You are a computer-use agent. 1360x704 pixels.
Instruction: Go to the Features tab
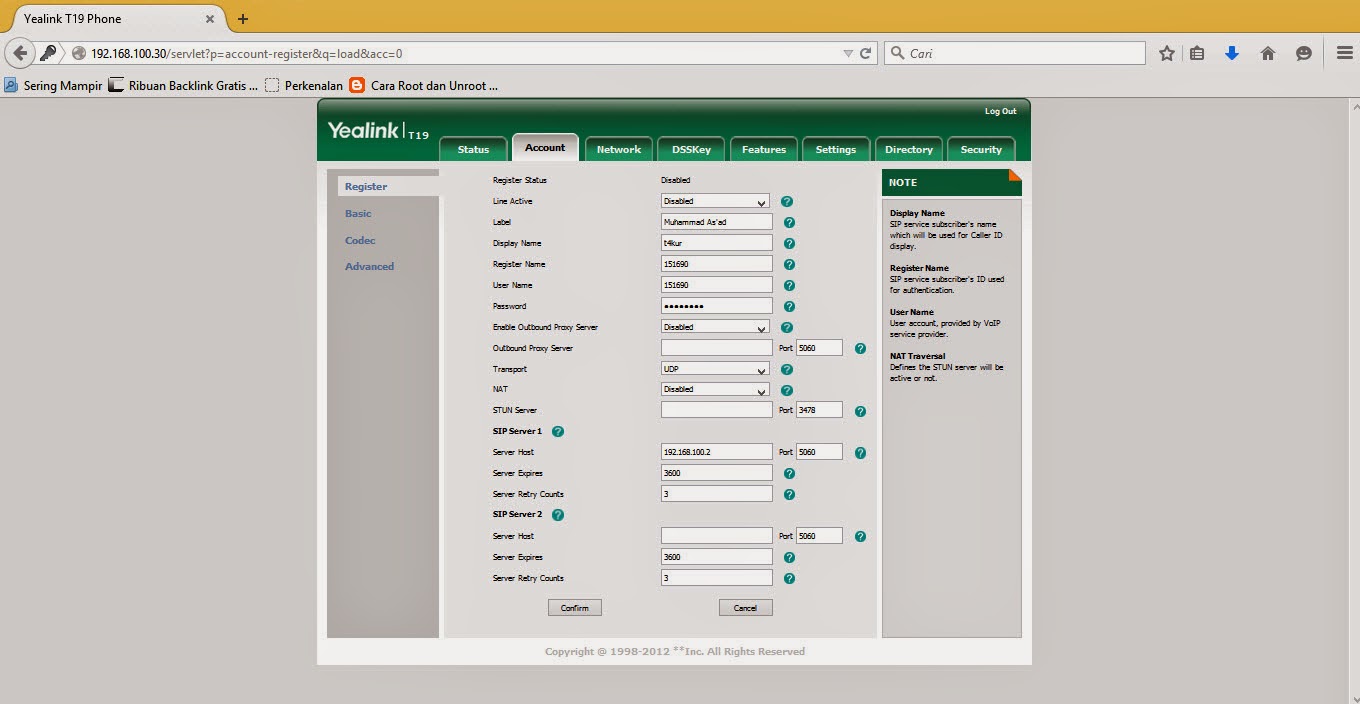(x=764, y=149)
